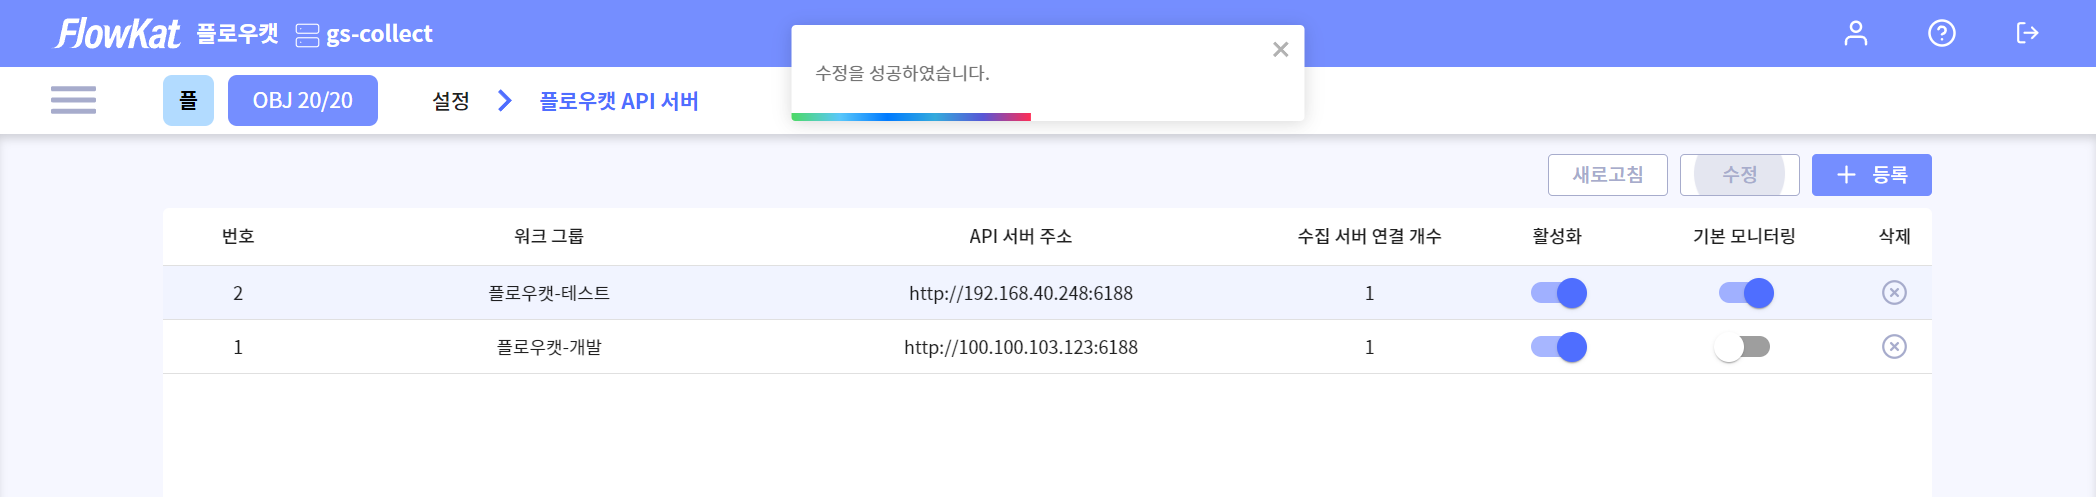The width and height of the screenshot is (2096, 497).
Task: Open the hamburger navigation menu
Action: click(73, 100)
